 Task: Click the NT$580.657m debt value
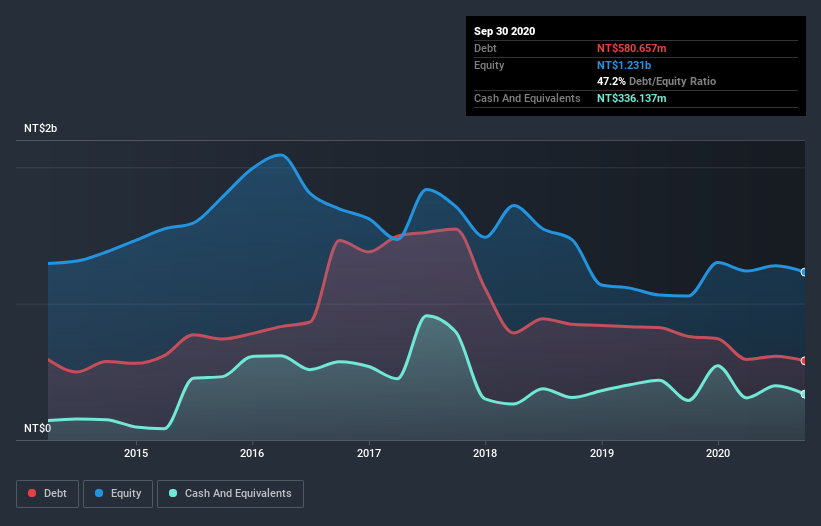[x=631, y=48]
